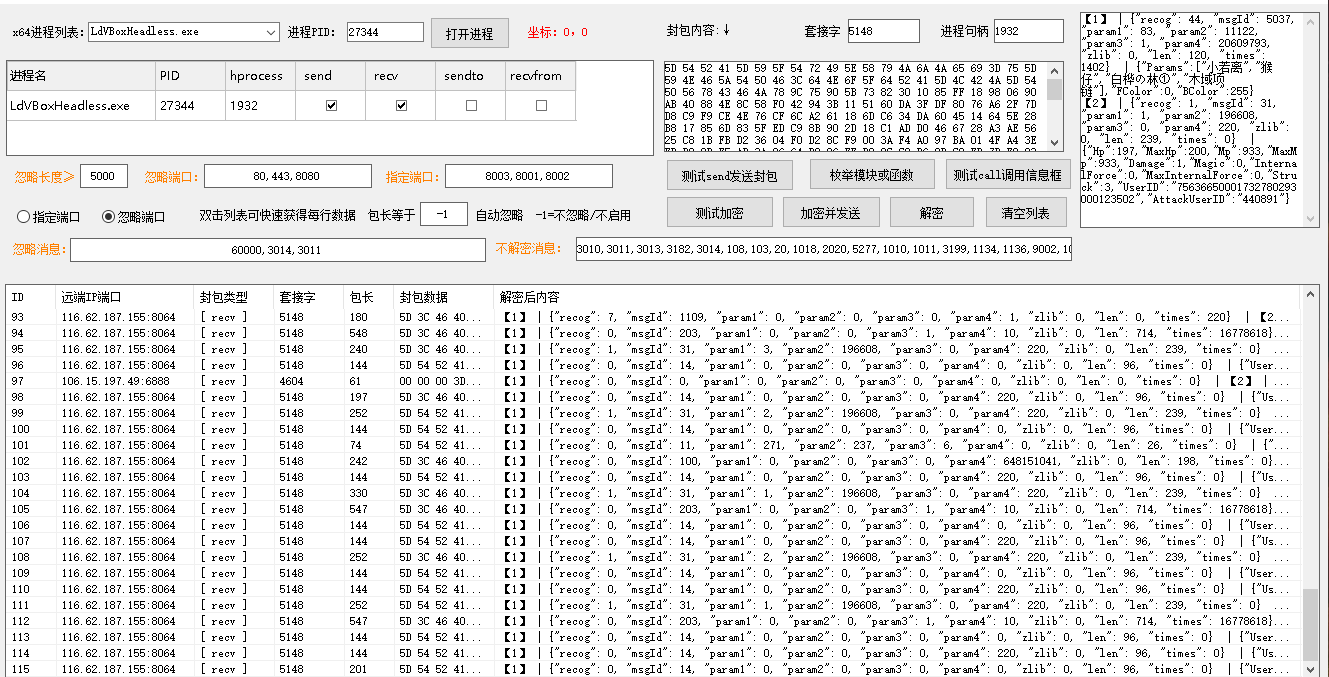Select packet row with ID 94

[653, 333]
